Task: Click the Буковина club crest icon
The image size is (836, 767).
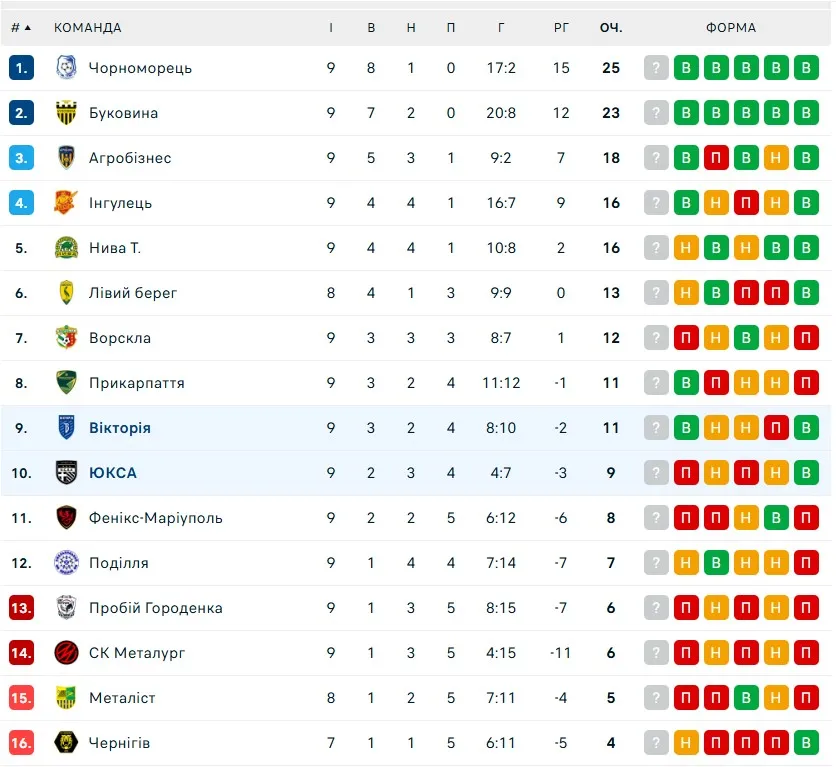Action: [x=66, y=113]
